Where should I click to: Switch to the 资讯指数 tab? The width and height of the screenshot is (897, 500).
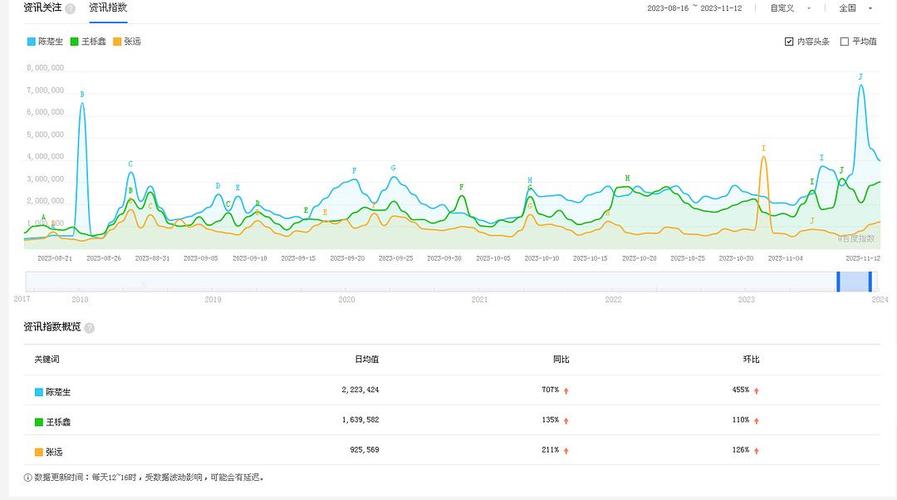[x=108, y=8]
